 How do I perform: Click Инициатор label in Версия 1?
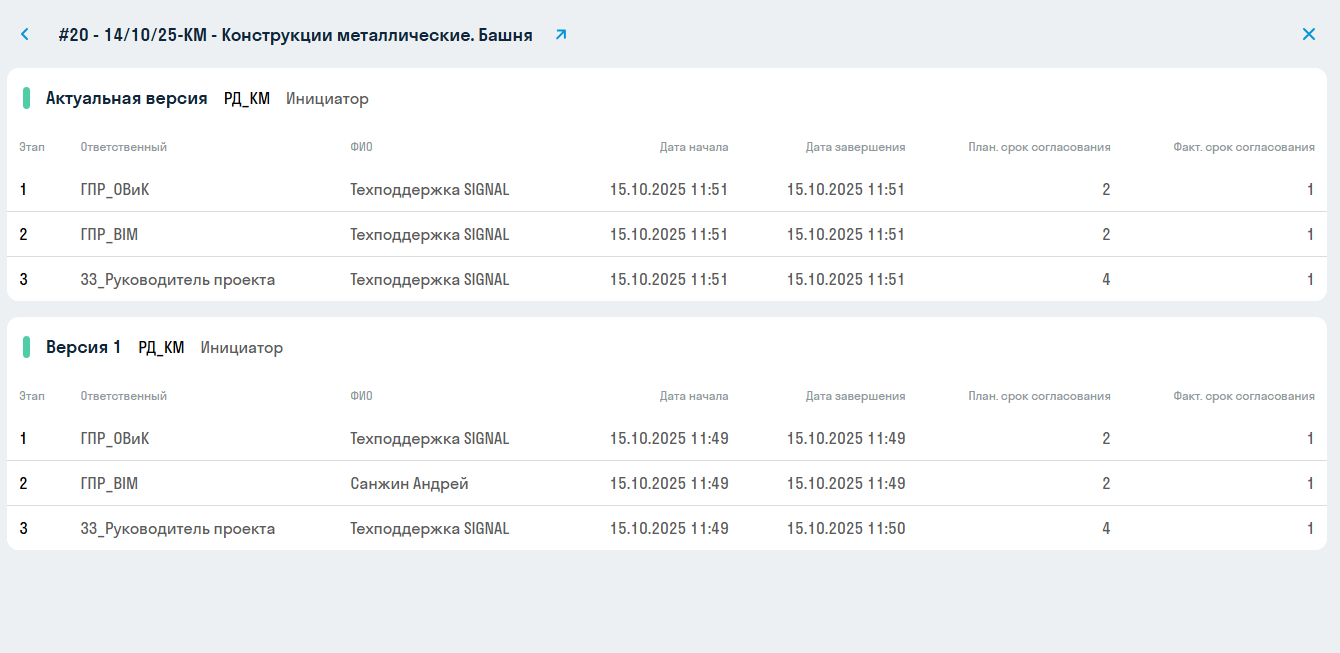click(241, 347)
